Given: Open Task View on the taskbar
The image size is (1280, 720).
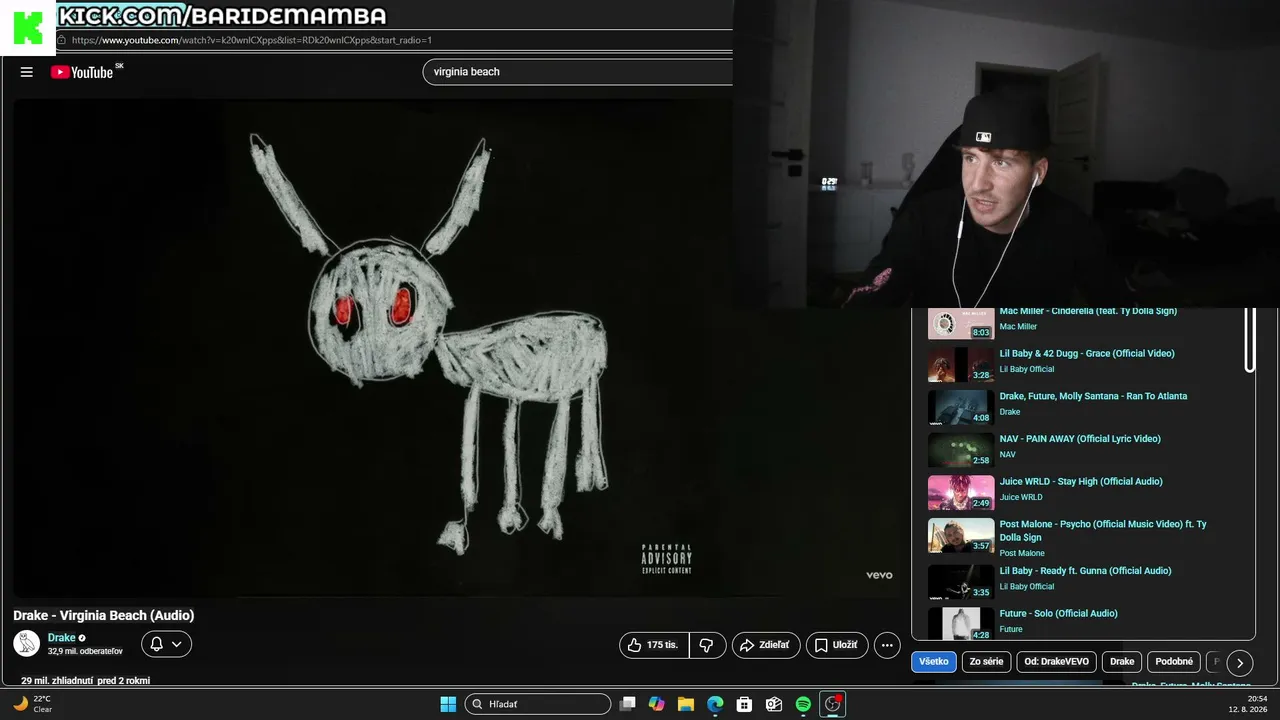Looking at the screenshot, I should point(628,704).
